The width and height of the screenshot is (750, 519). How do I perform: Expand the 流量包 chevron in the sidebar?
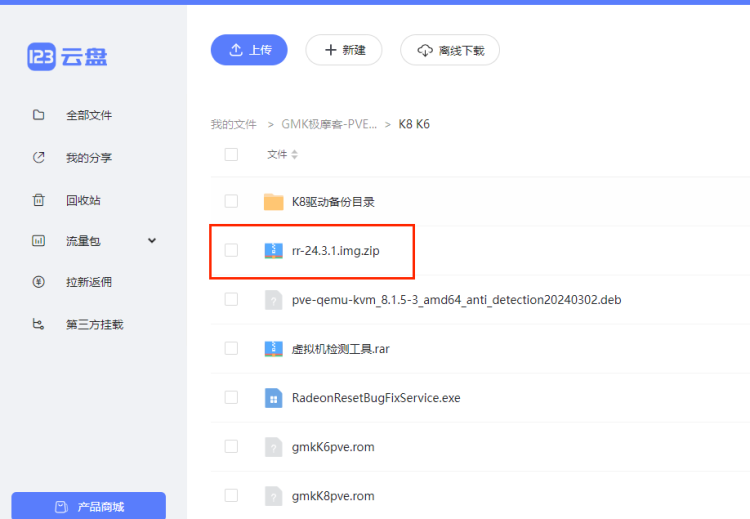152,241
